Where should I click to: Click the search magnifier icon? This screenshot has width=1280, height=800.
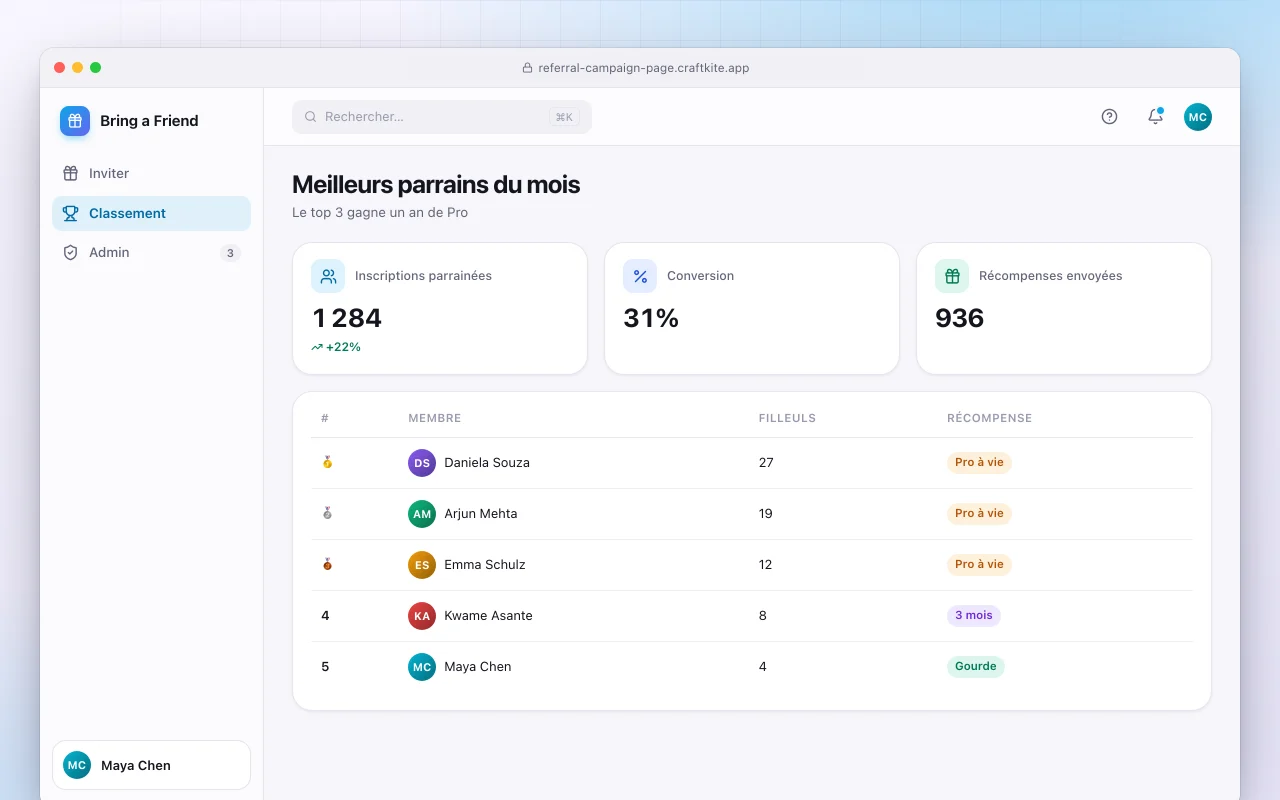311,117
